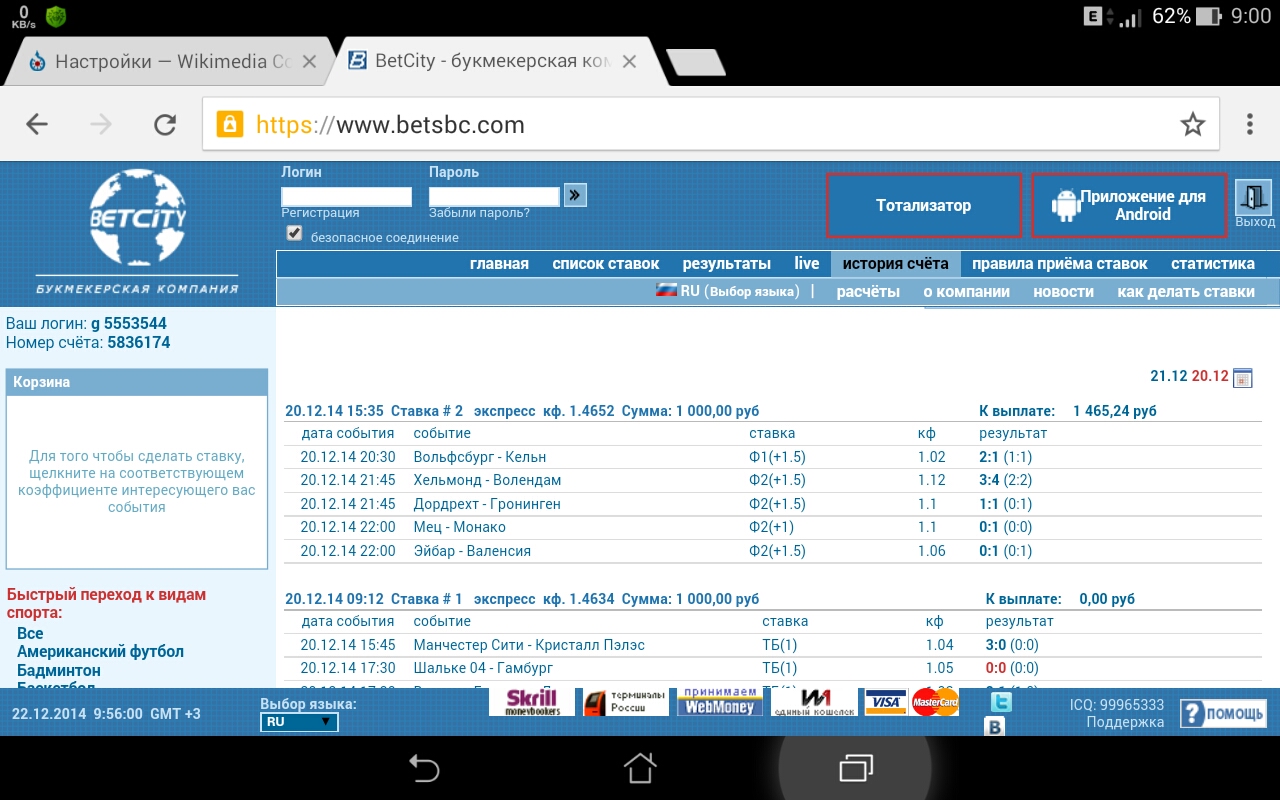
Task: Open статистика menu item
Action: (1213, 264)
